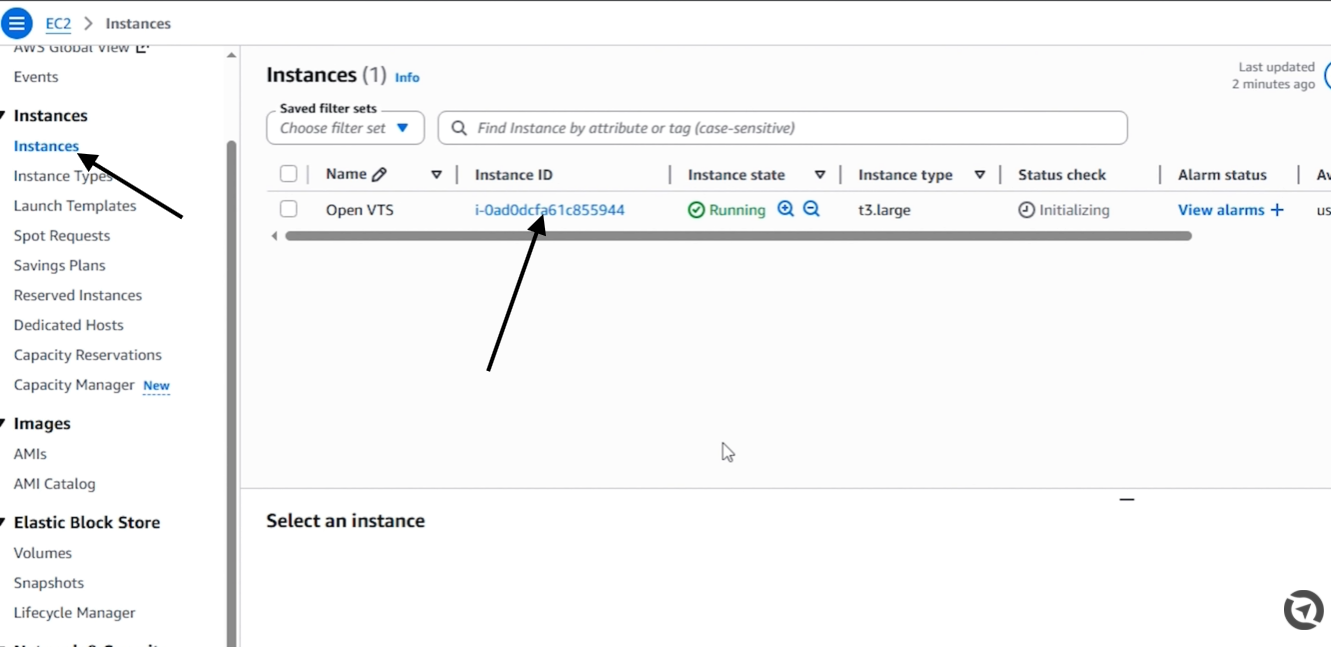Tick the checkbox for Open VTS row
This screenshot has height=647, width=1331.
click(289, 209)
